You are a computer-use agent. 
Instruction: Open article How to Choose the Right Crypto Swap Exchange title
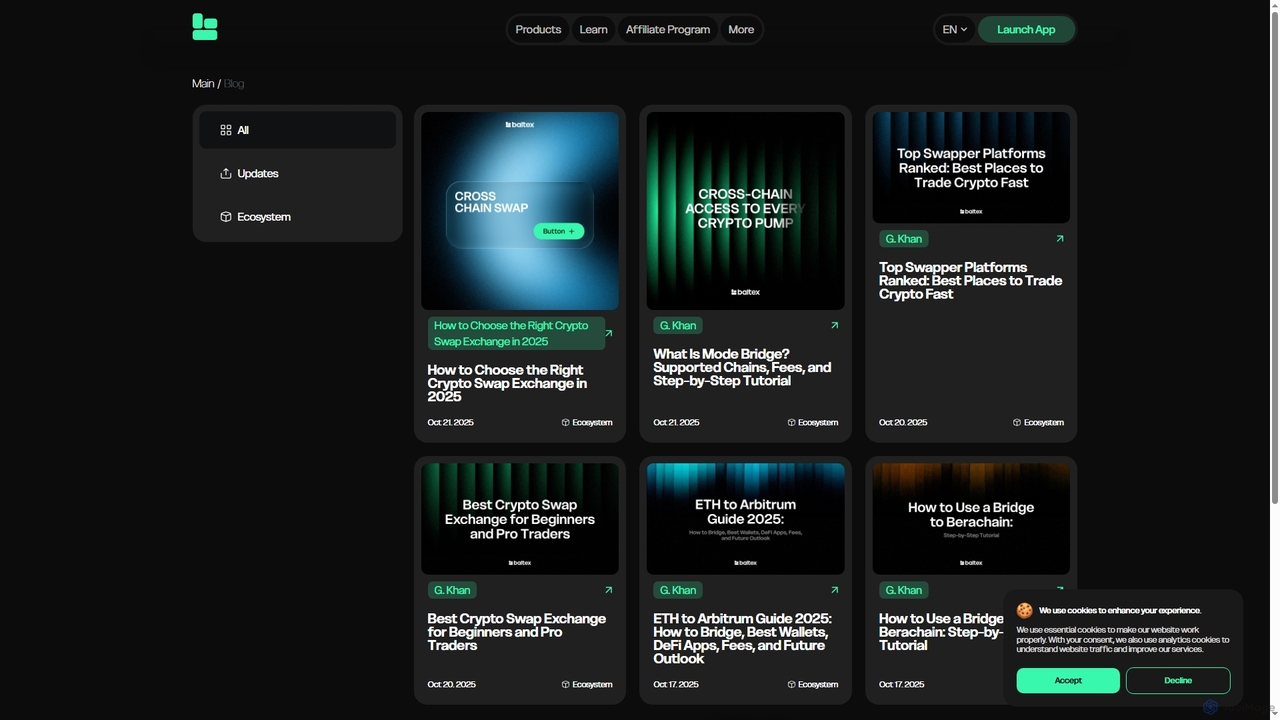coord(507,383)
